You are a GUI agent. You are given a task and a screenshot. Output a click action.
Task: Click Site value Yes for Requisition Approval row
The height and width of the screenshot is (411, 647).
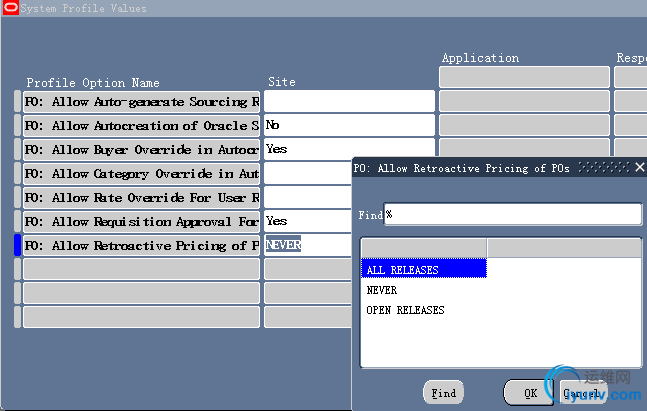308,221
